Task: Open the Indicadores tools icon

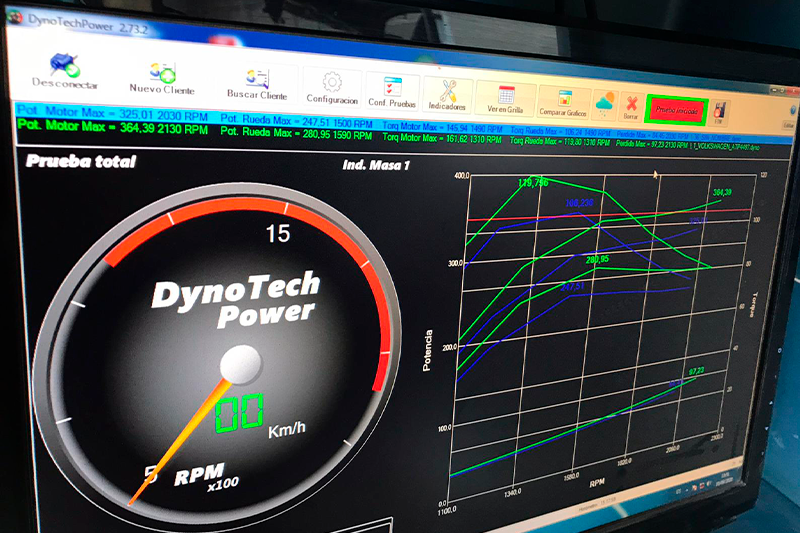Action: click(x=447, y=95)
